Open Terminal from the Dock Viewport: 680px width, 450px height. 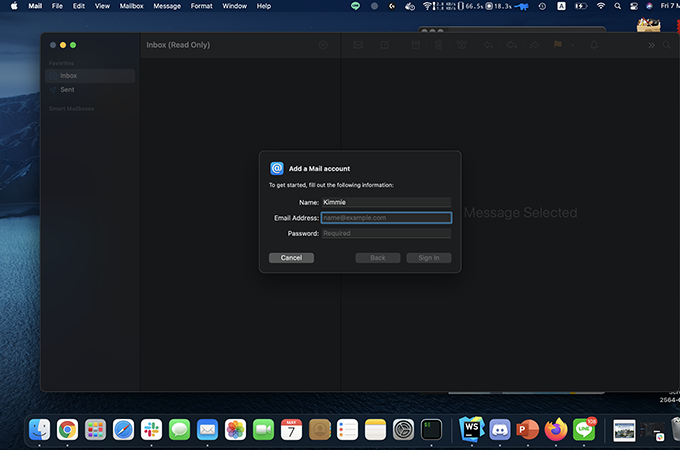click(x=431, y=430)
